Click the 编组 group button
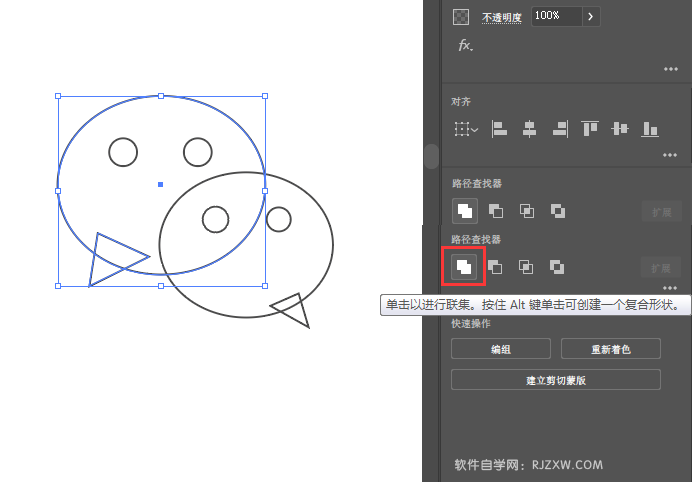Viewport: 692px width, 482px height. pos(501,349)
